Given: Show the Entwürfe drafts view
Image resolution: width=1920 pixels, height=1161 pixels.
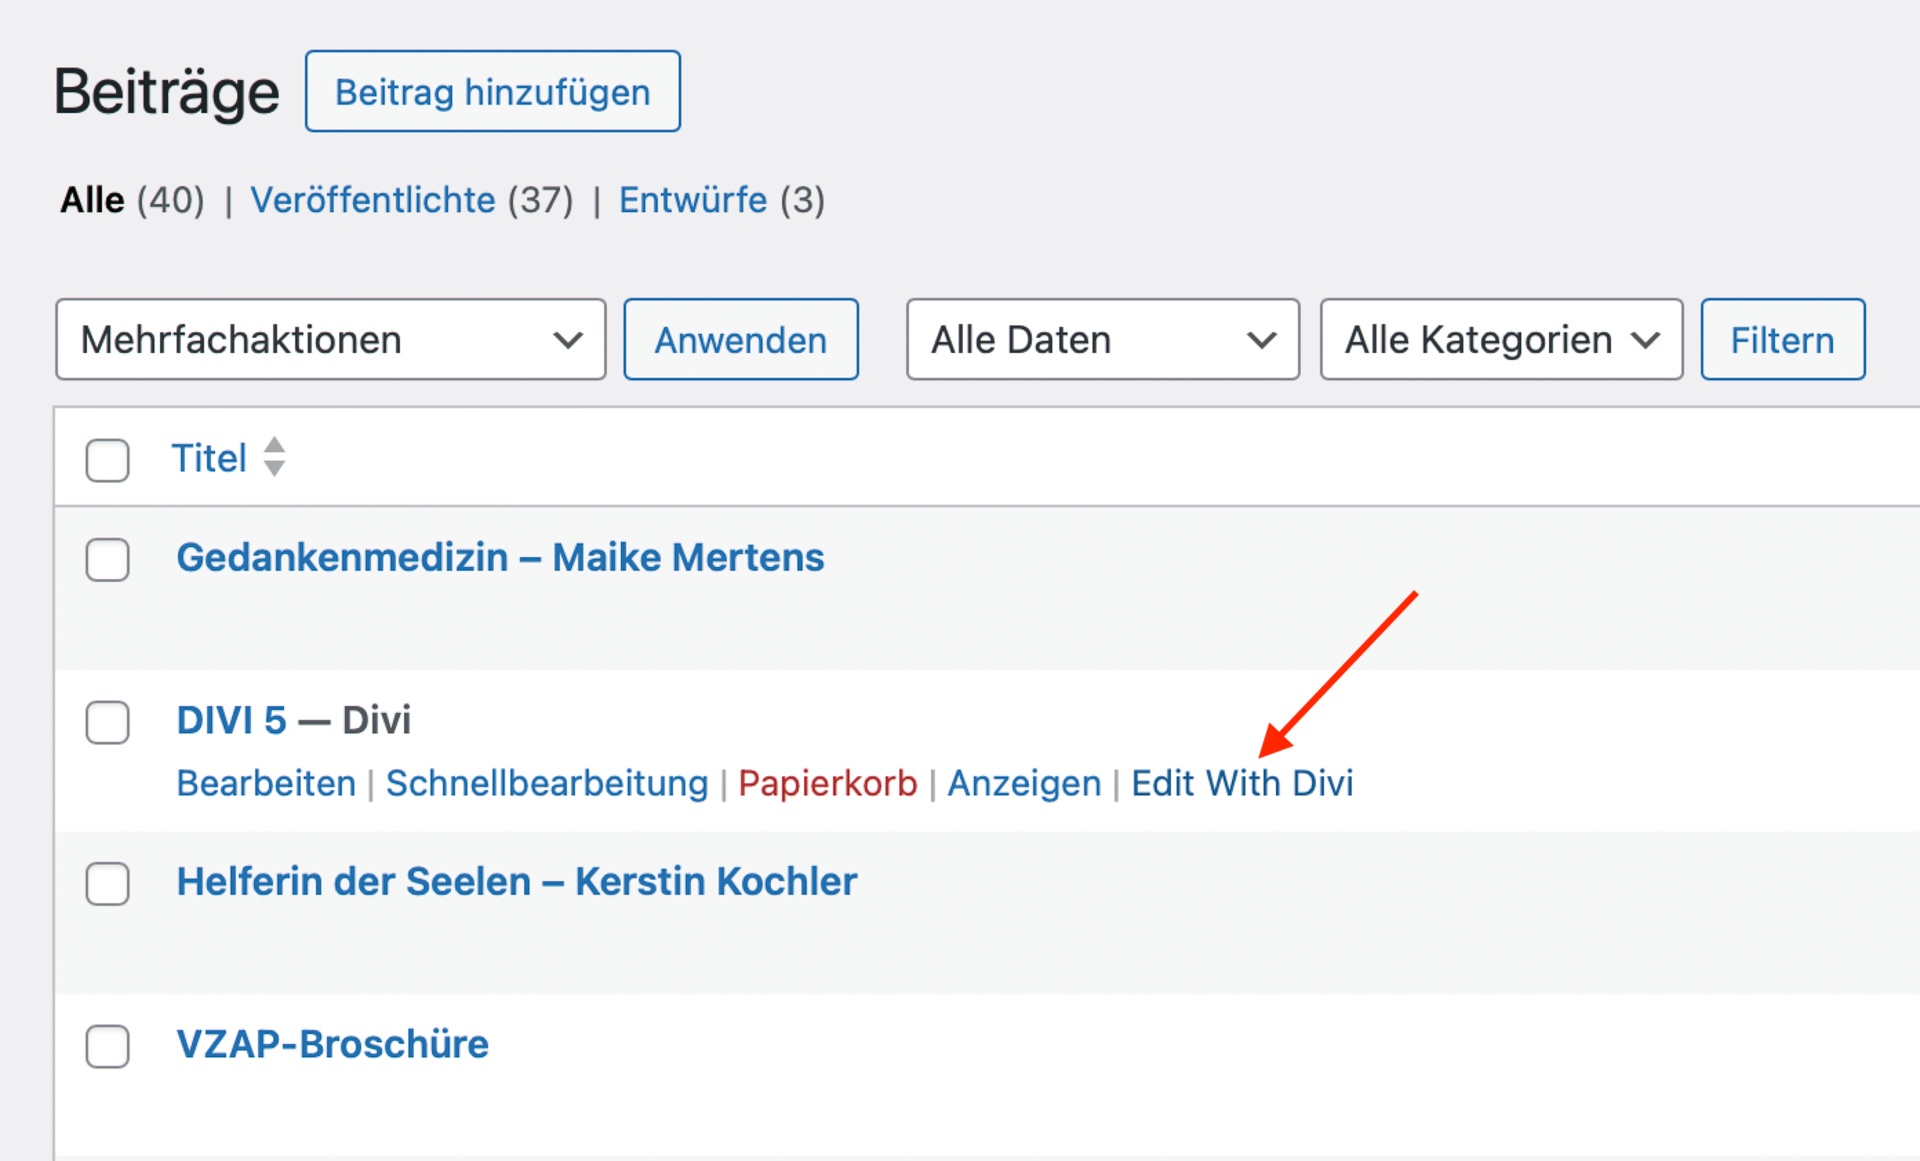Looking at the screenshot, I should pos(692,200).
